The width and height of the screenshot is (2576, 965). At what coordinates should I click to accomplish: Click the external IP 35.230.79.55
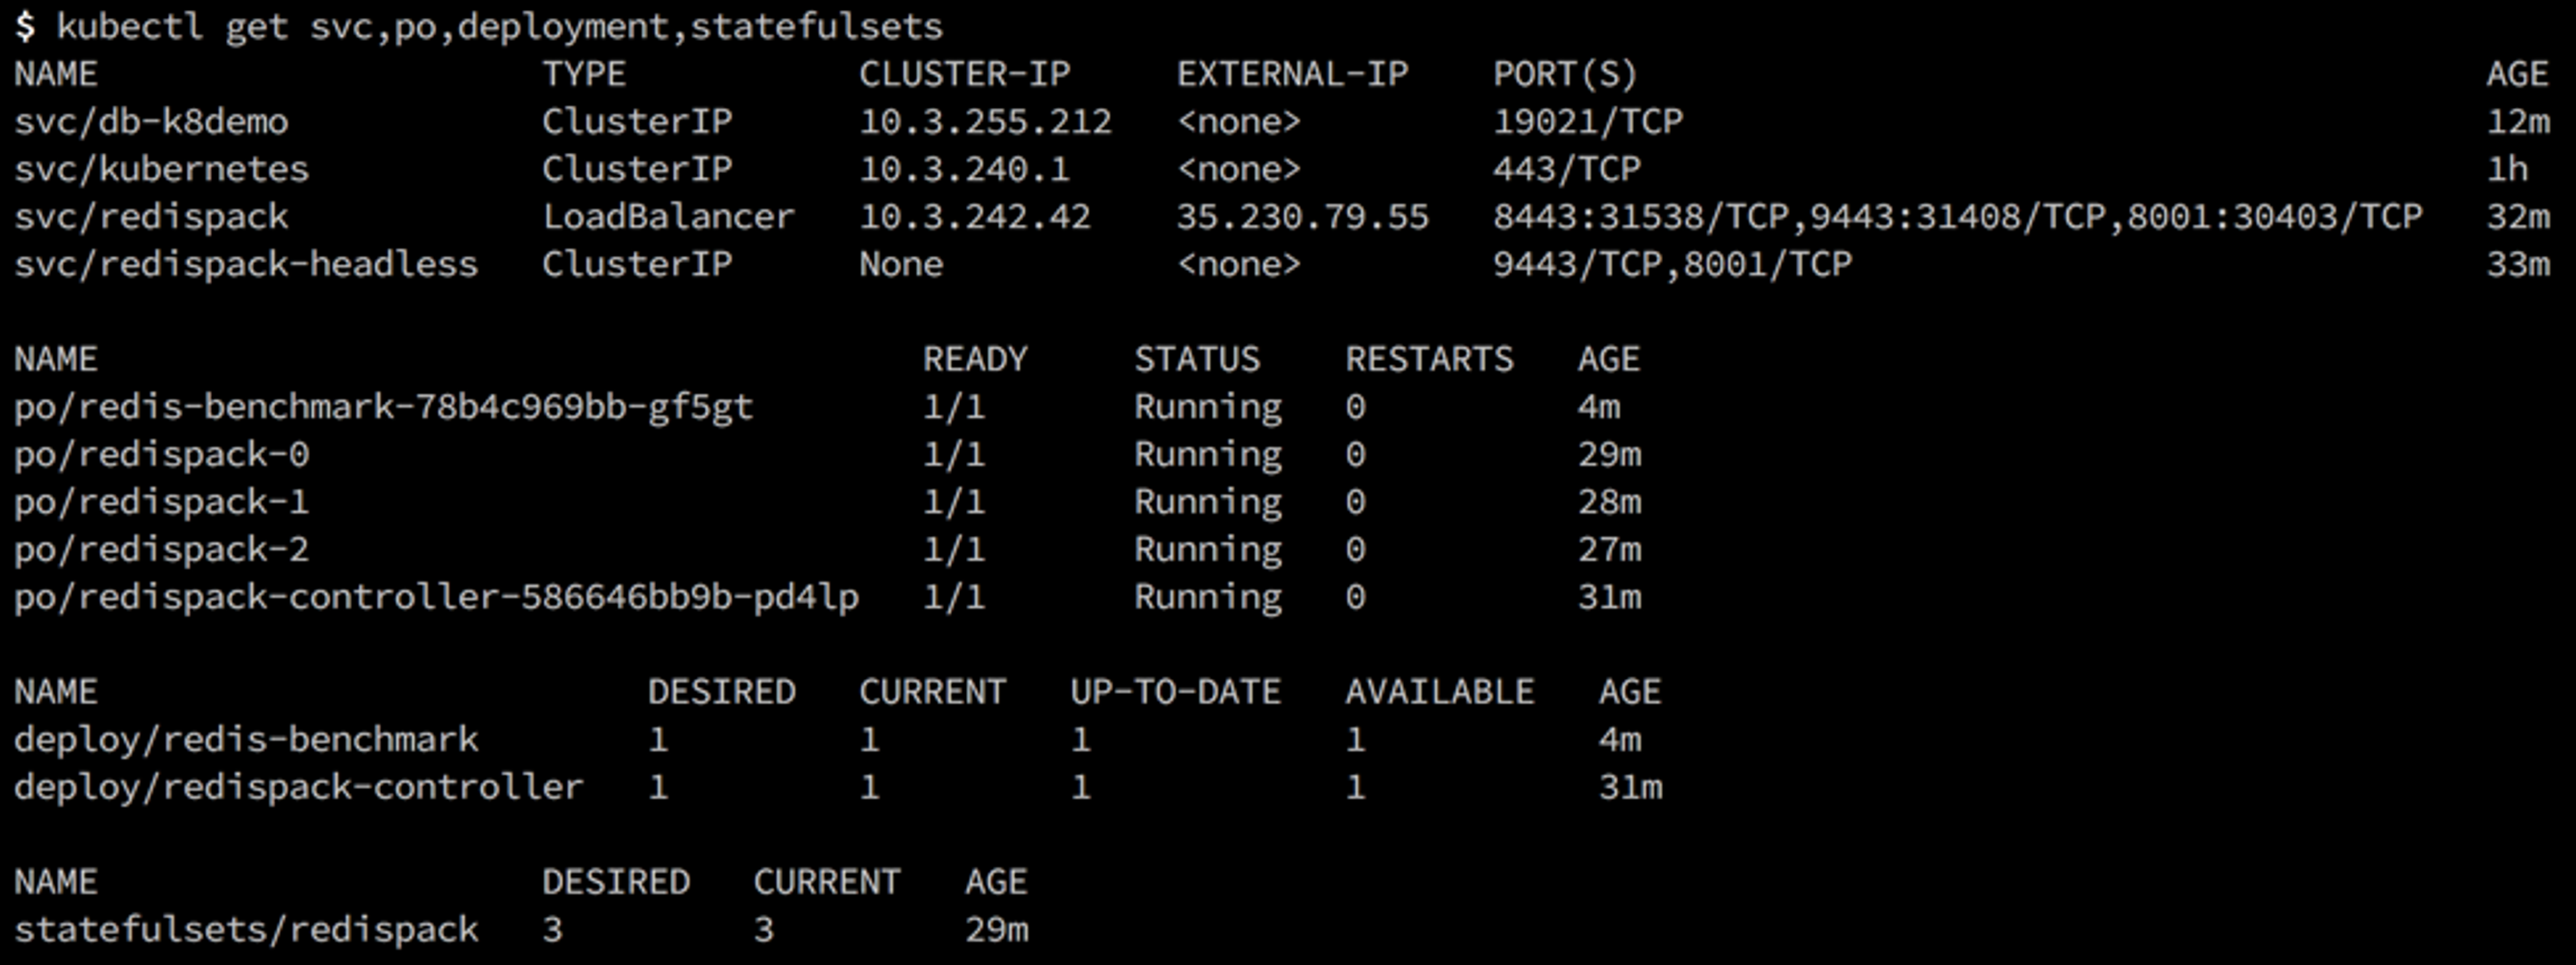pyautogui.click(x=1302, y=217)
